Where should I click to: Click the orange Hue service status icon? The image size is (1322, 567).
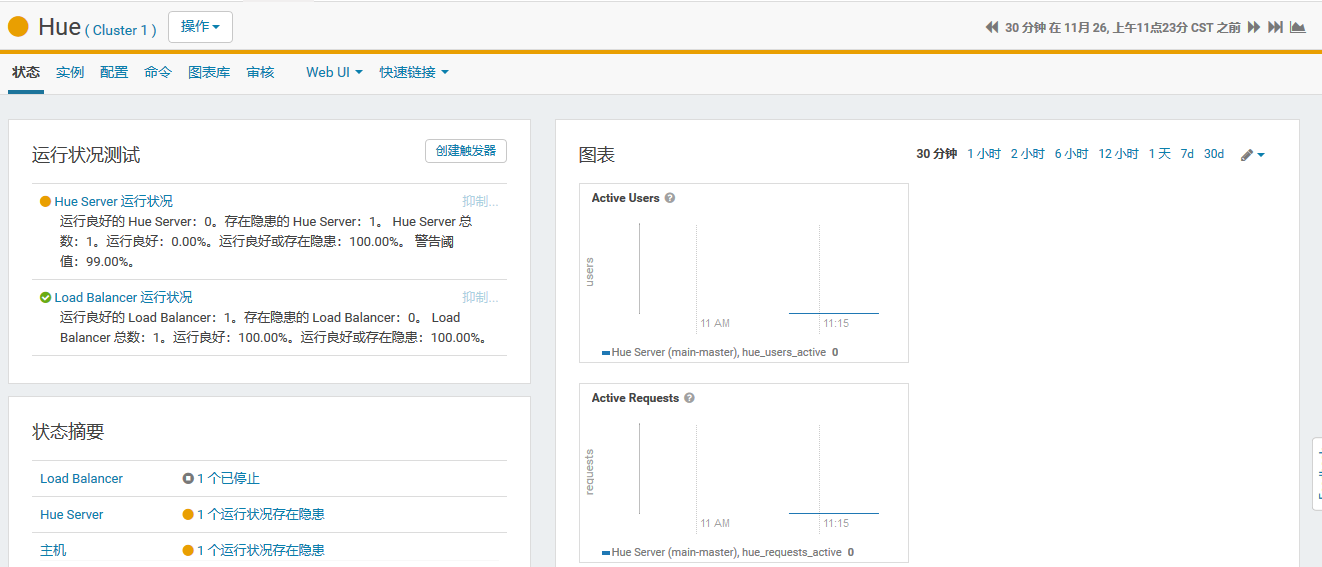click(18, 27)
